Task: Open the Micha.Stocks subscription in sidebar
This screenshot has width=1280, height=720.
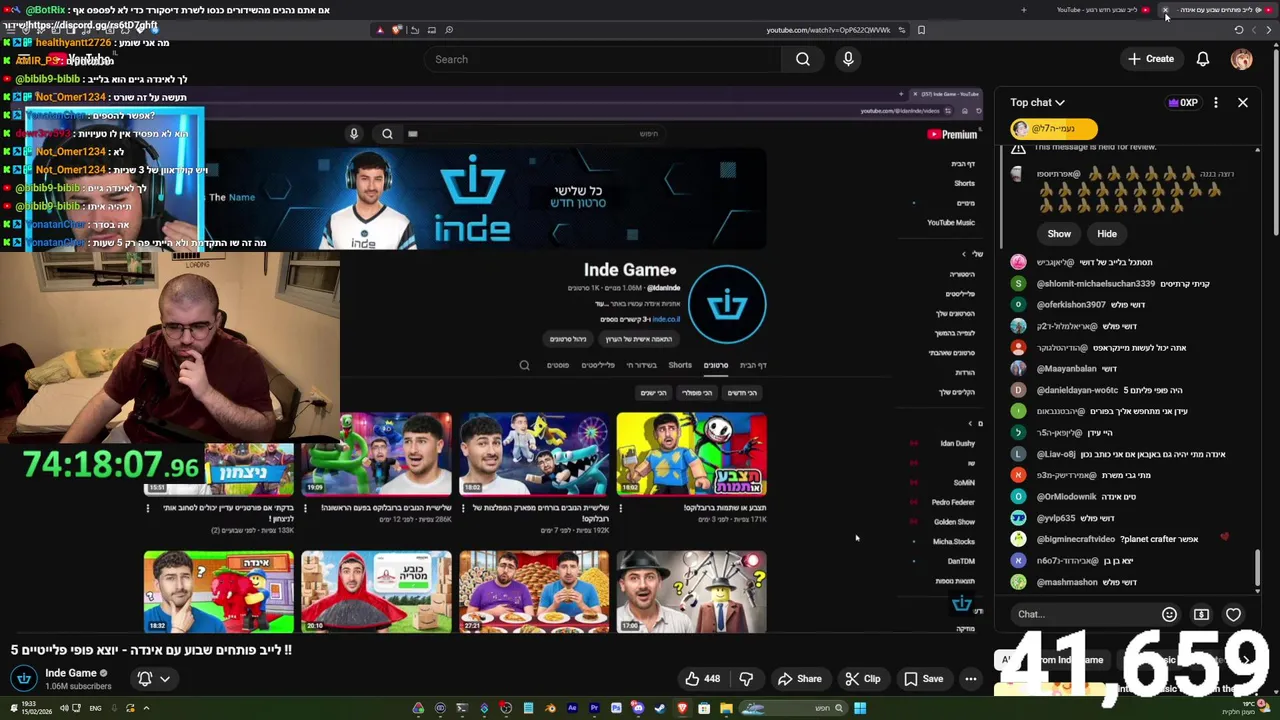Action: pyautogui.click(x=954, y=541)
